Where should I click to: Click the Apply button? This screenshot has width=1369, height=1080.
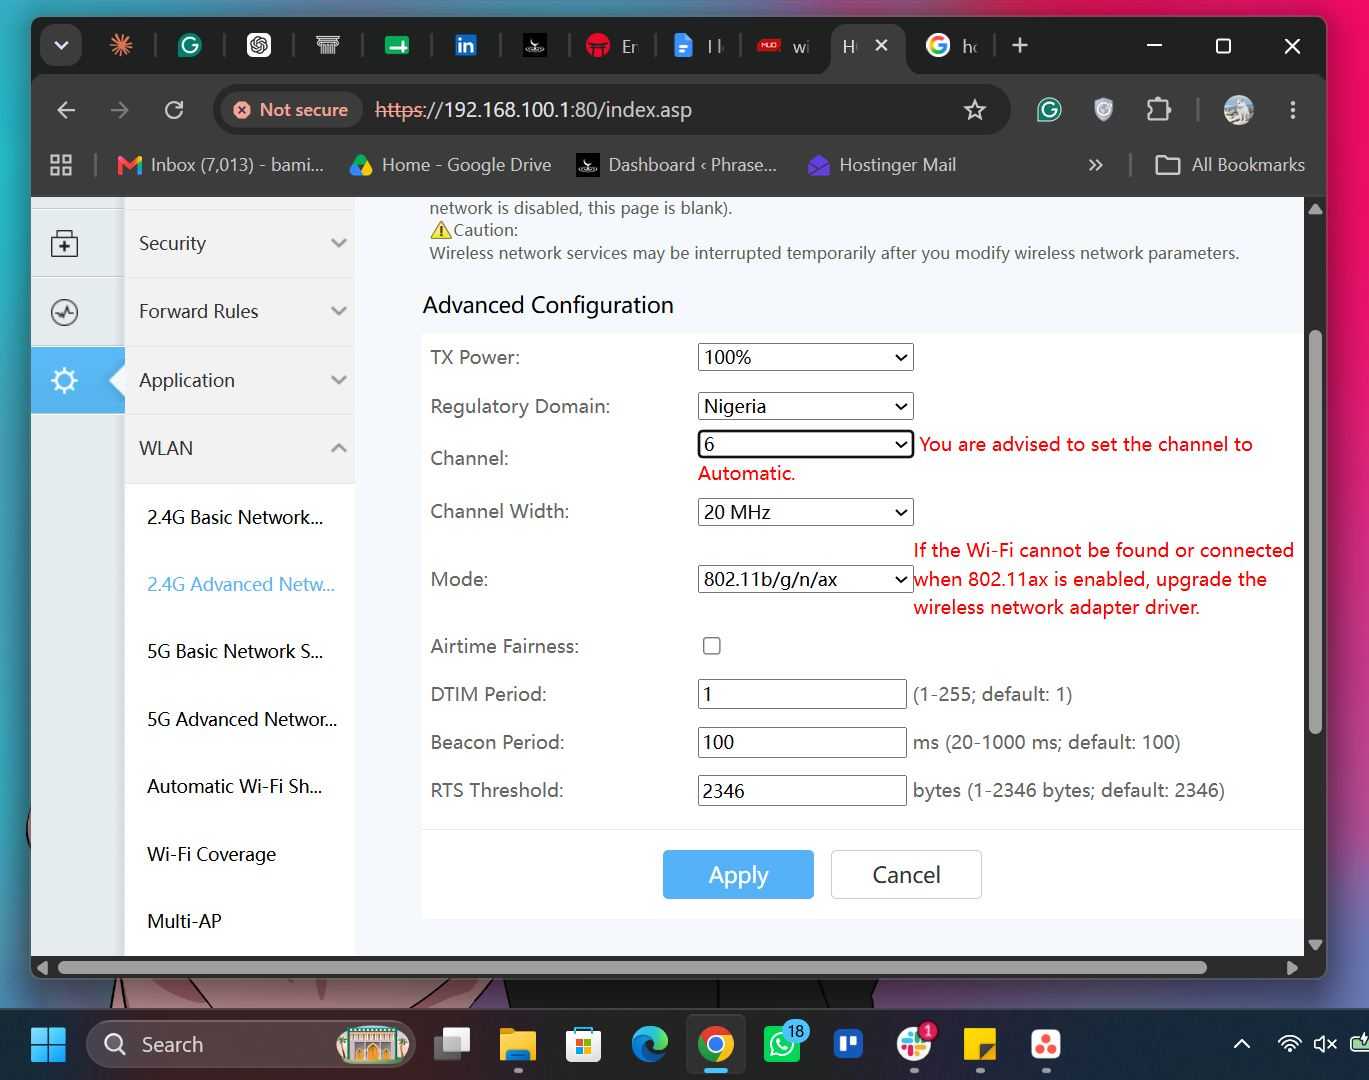tap(738, 875)
